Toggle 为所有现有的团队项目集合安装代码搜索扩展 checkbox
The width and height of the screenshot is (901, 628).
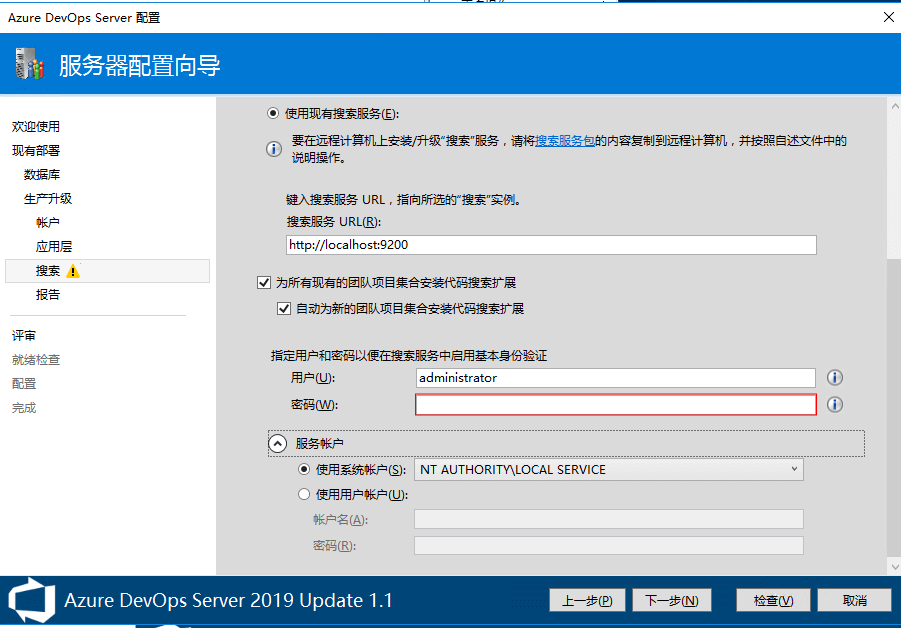click(x=264, y=284)
